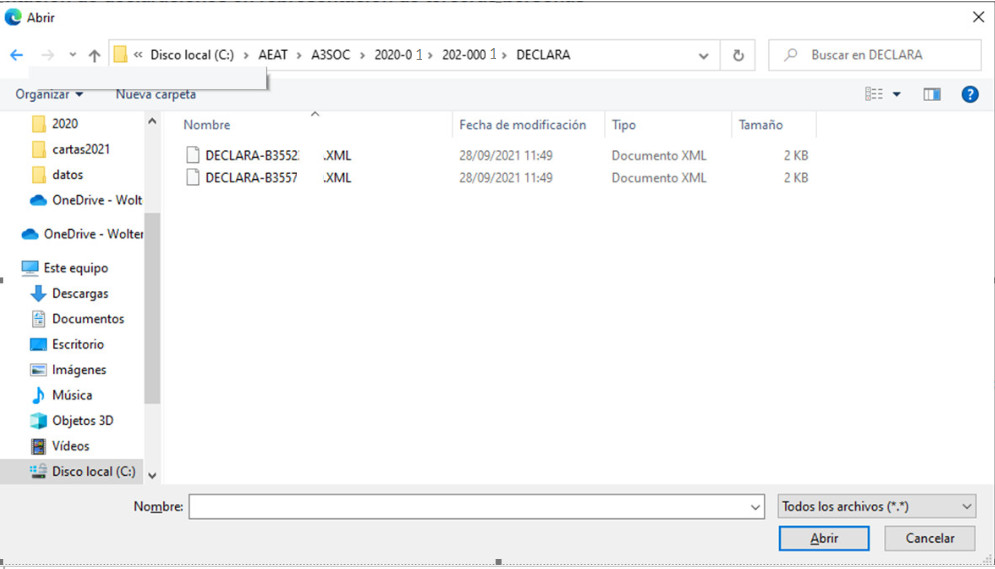Navigate up one folder level arrow
The image size is (995, 569).
pos(95,55)
